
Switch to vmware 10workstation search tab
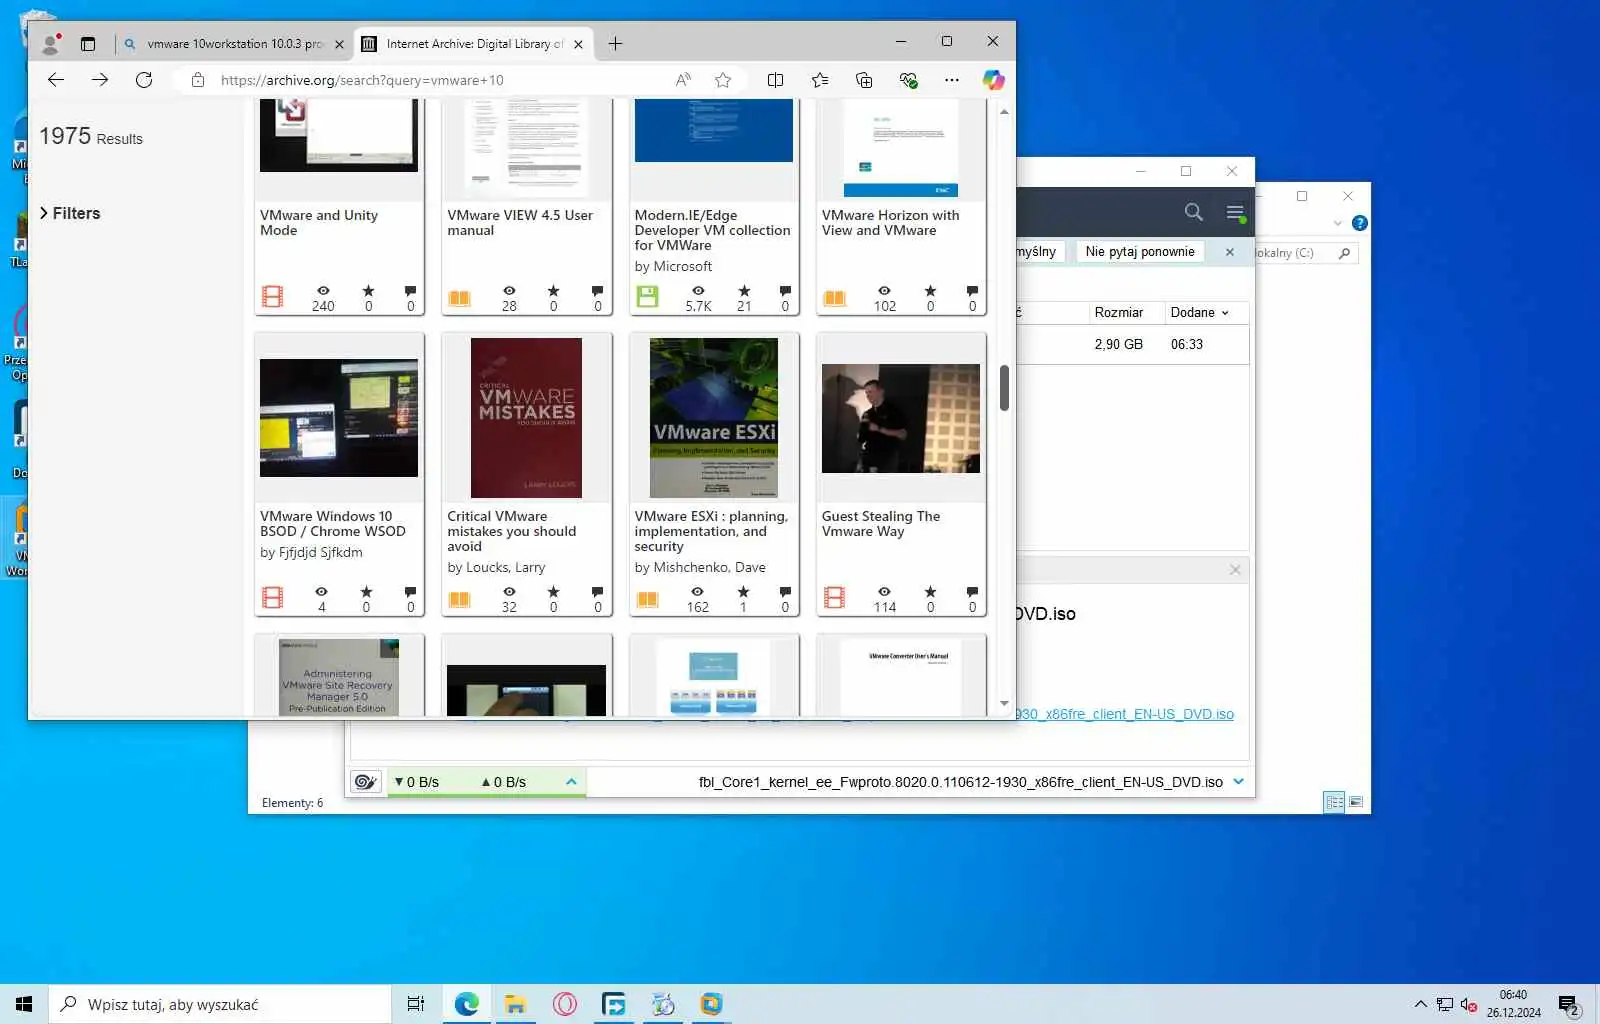pyautogui.click(x=234, y=44)
